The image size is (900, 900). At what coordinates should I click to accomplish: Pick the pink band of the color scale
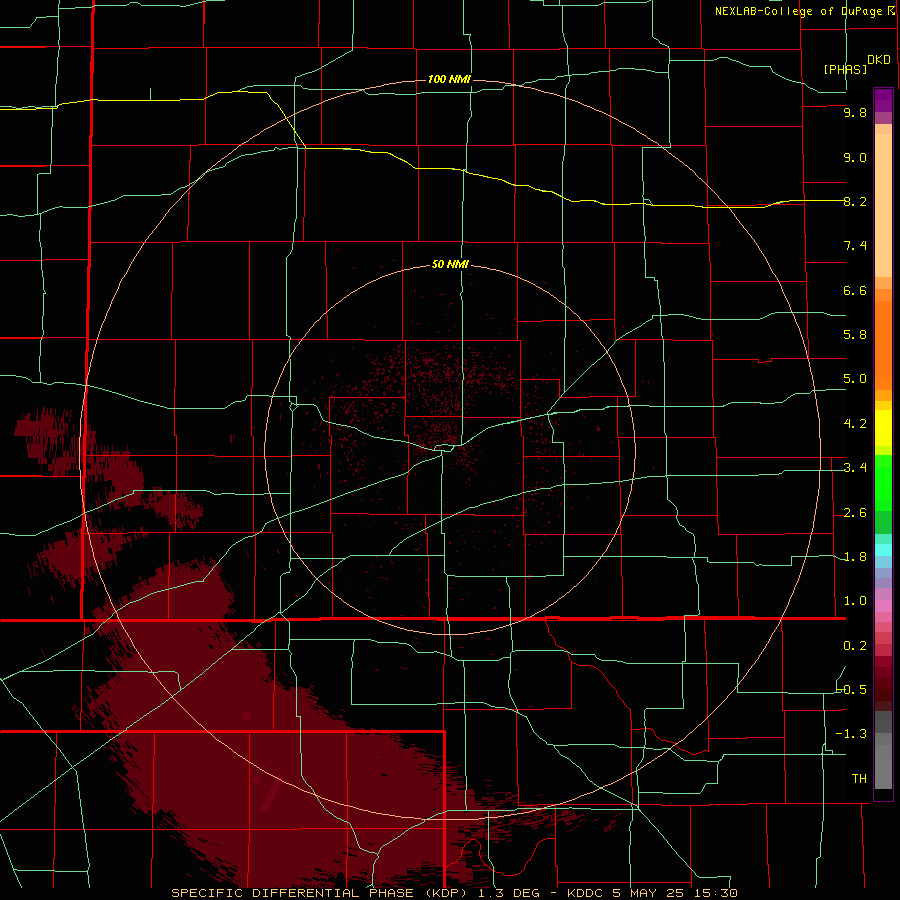[x=883, y=606]
